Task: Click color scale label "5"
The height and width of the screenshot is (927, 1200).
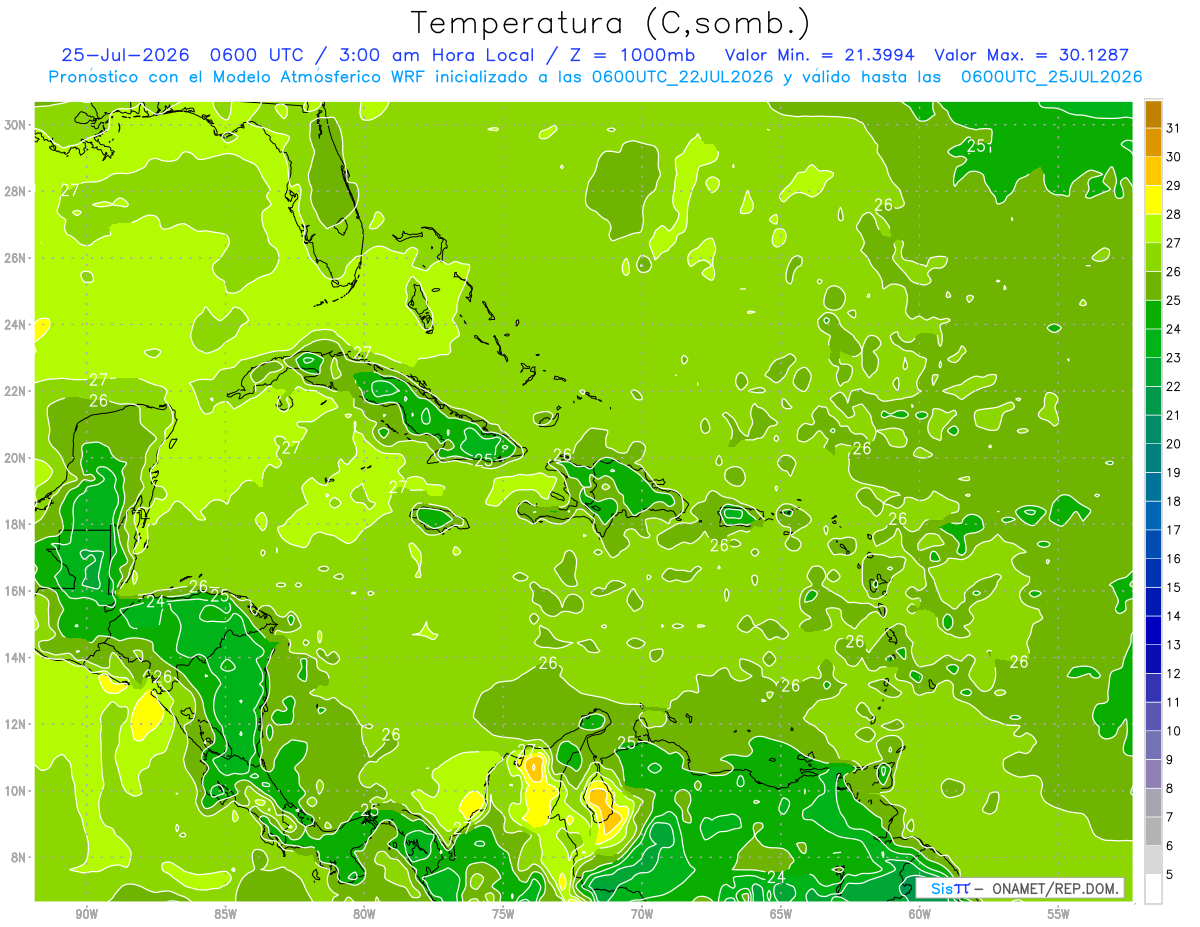Action: pyautogui.click(x=1170, y=875)
